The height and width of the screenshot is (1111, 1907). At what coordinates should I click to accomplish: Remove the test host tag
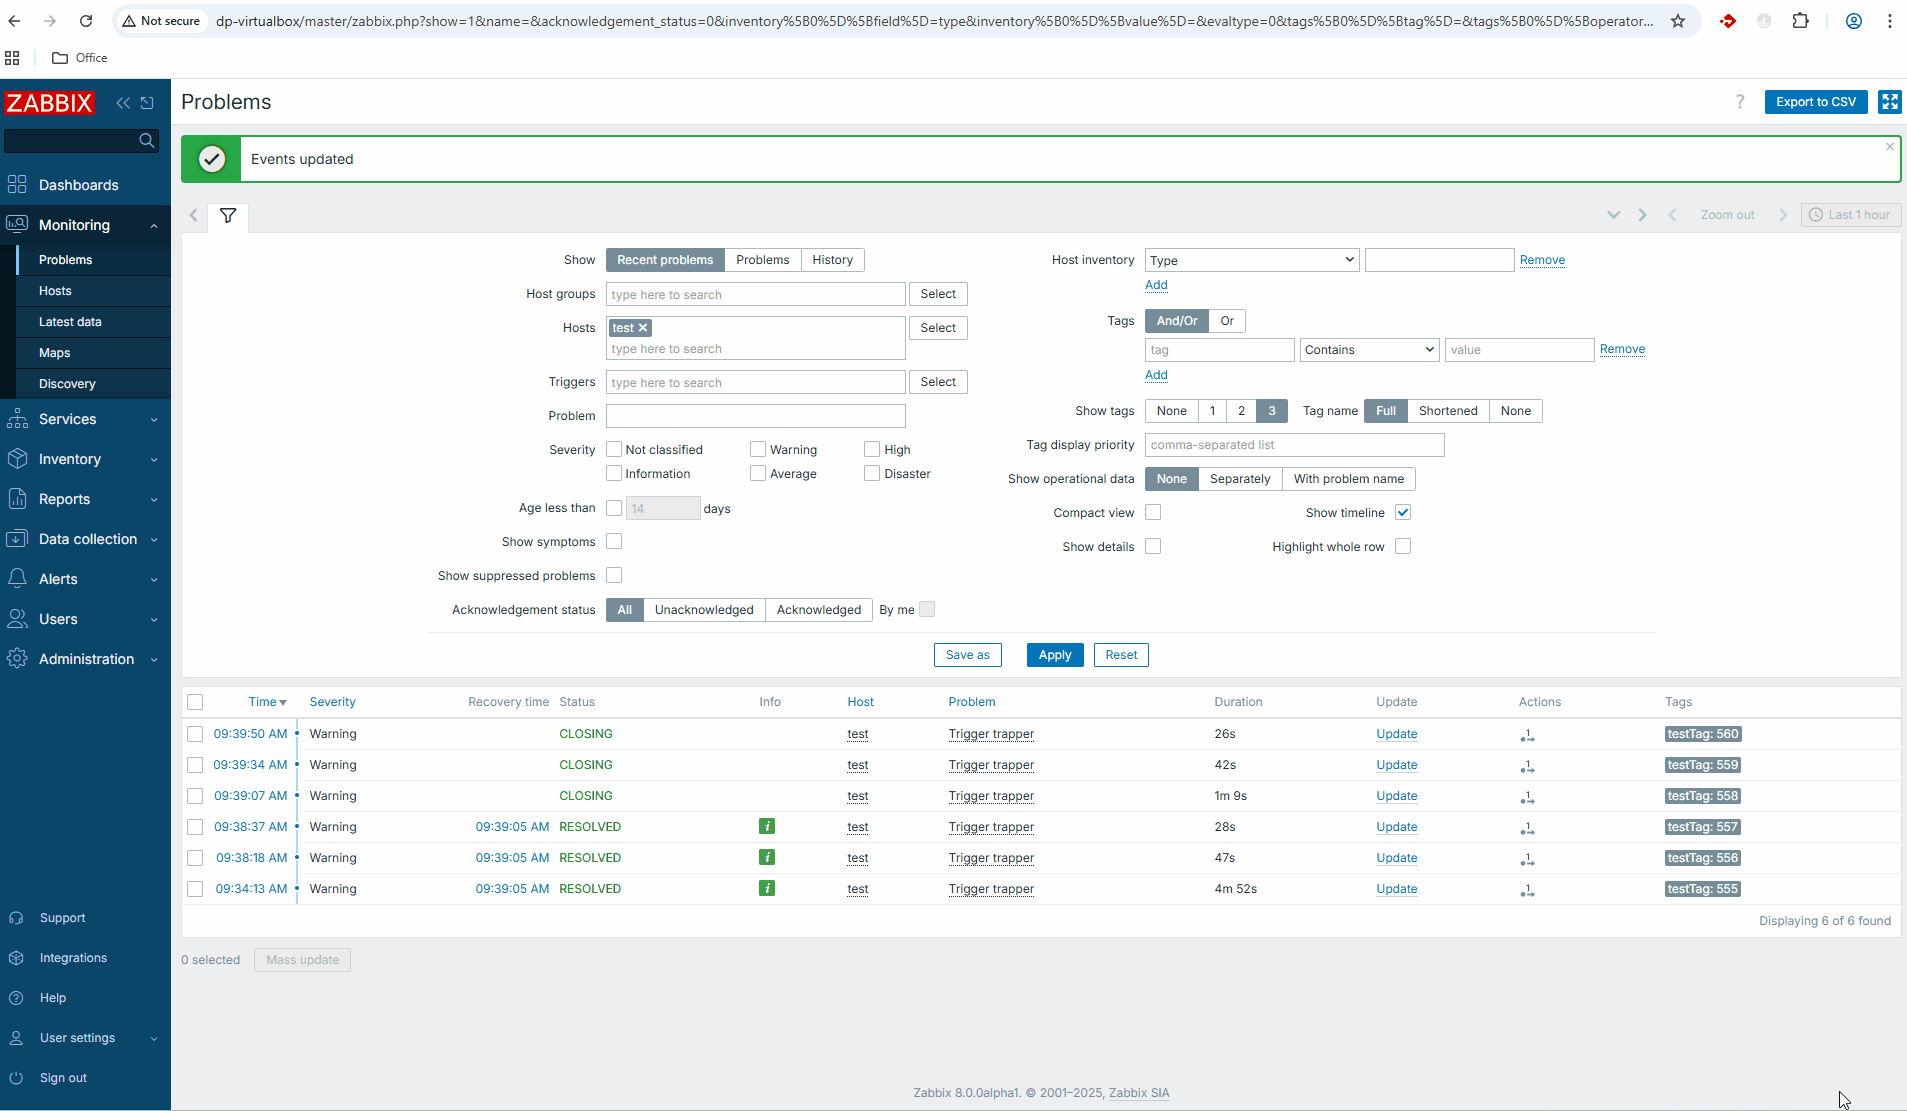[x=644, y=328]
